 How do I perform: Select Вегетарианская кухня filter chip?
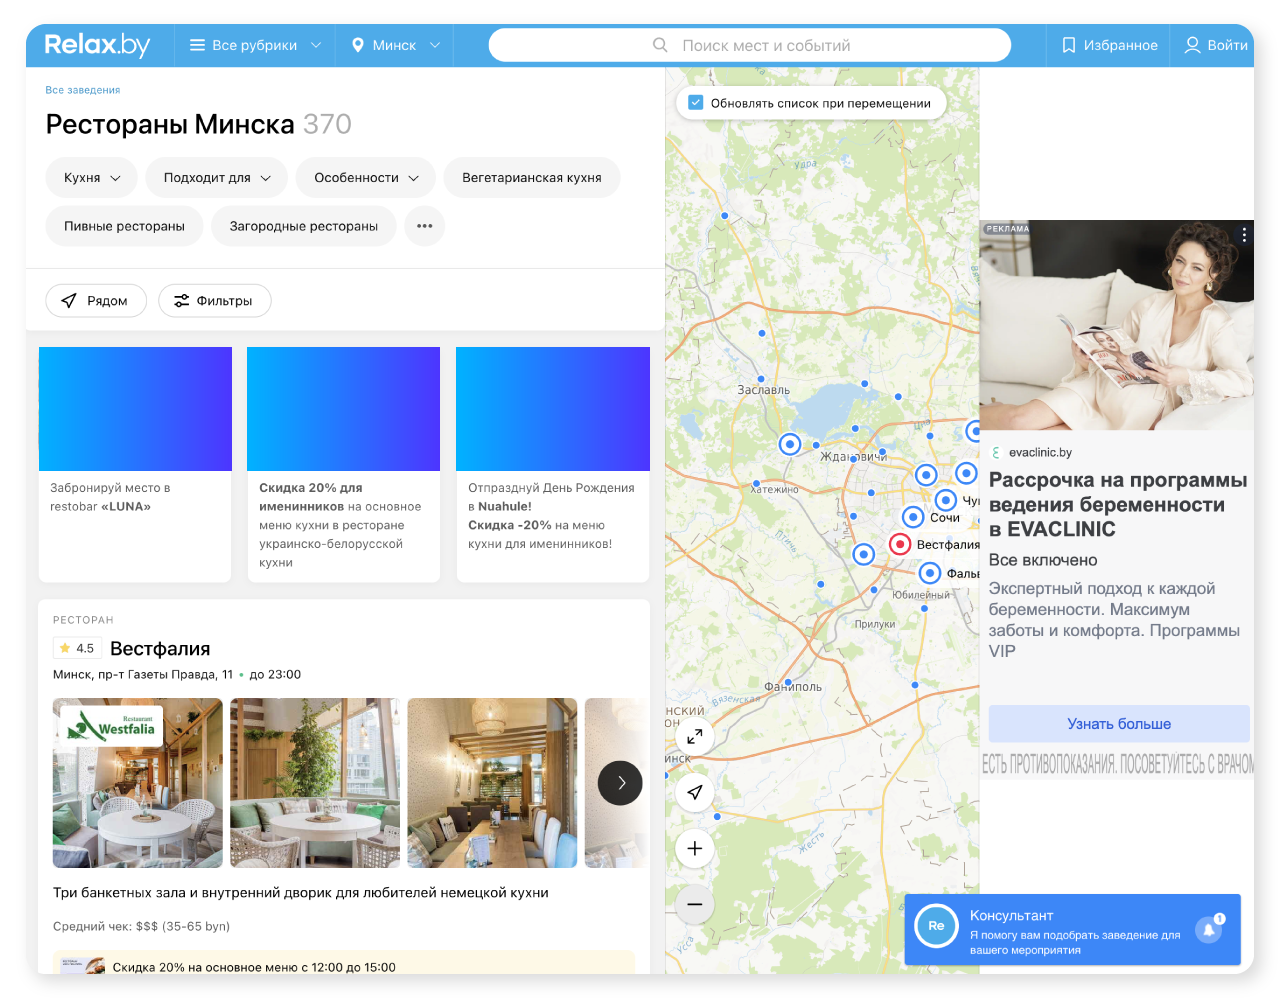click(532, 177)
